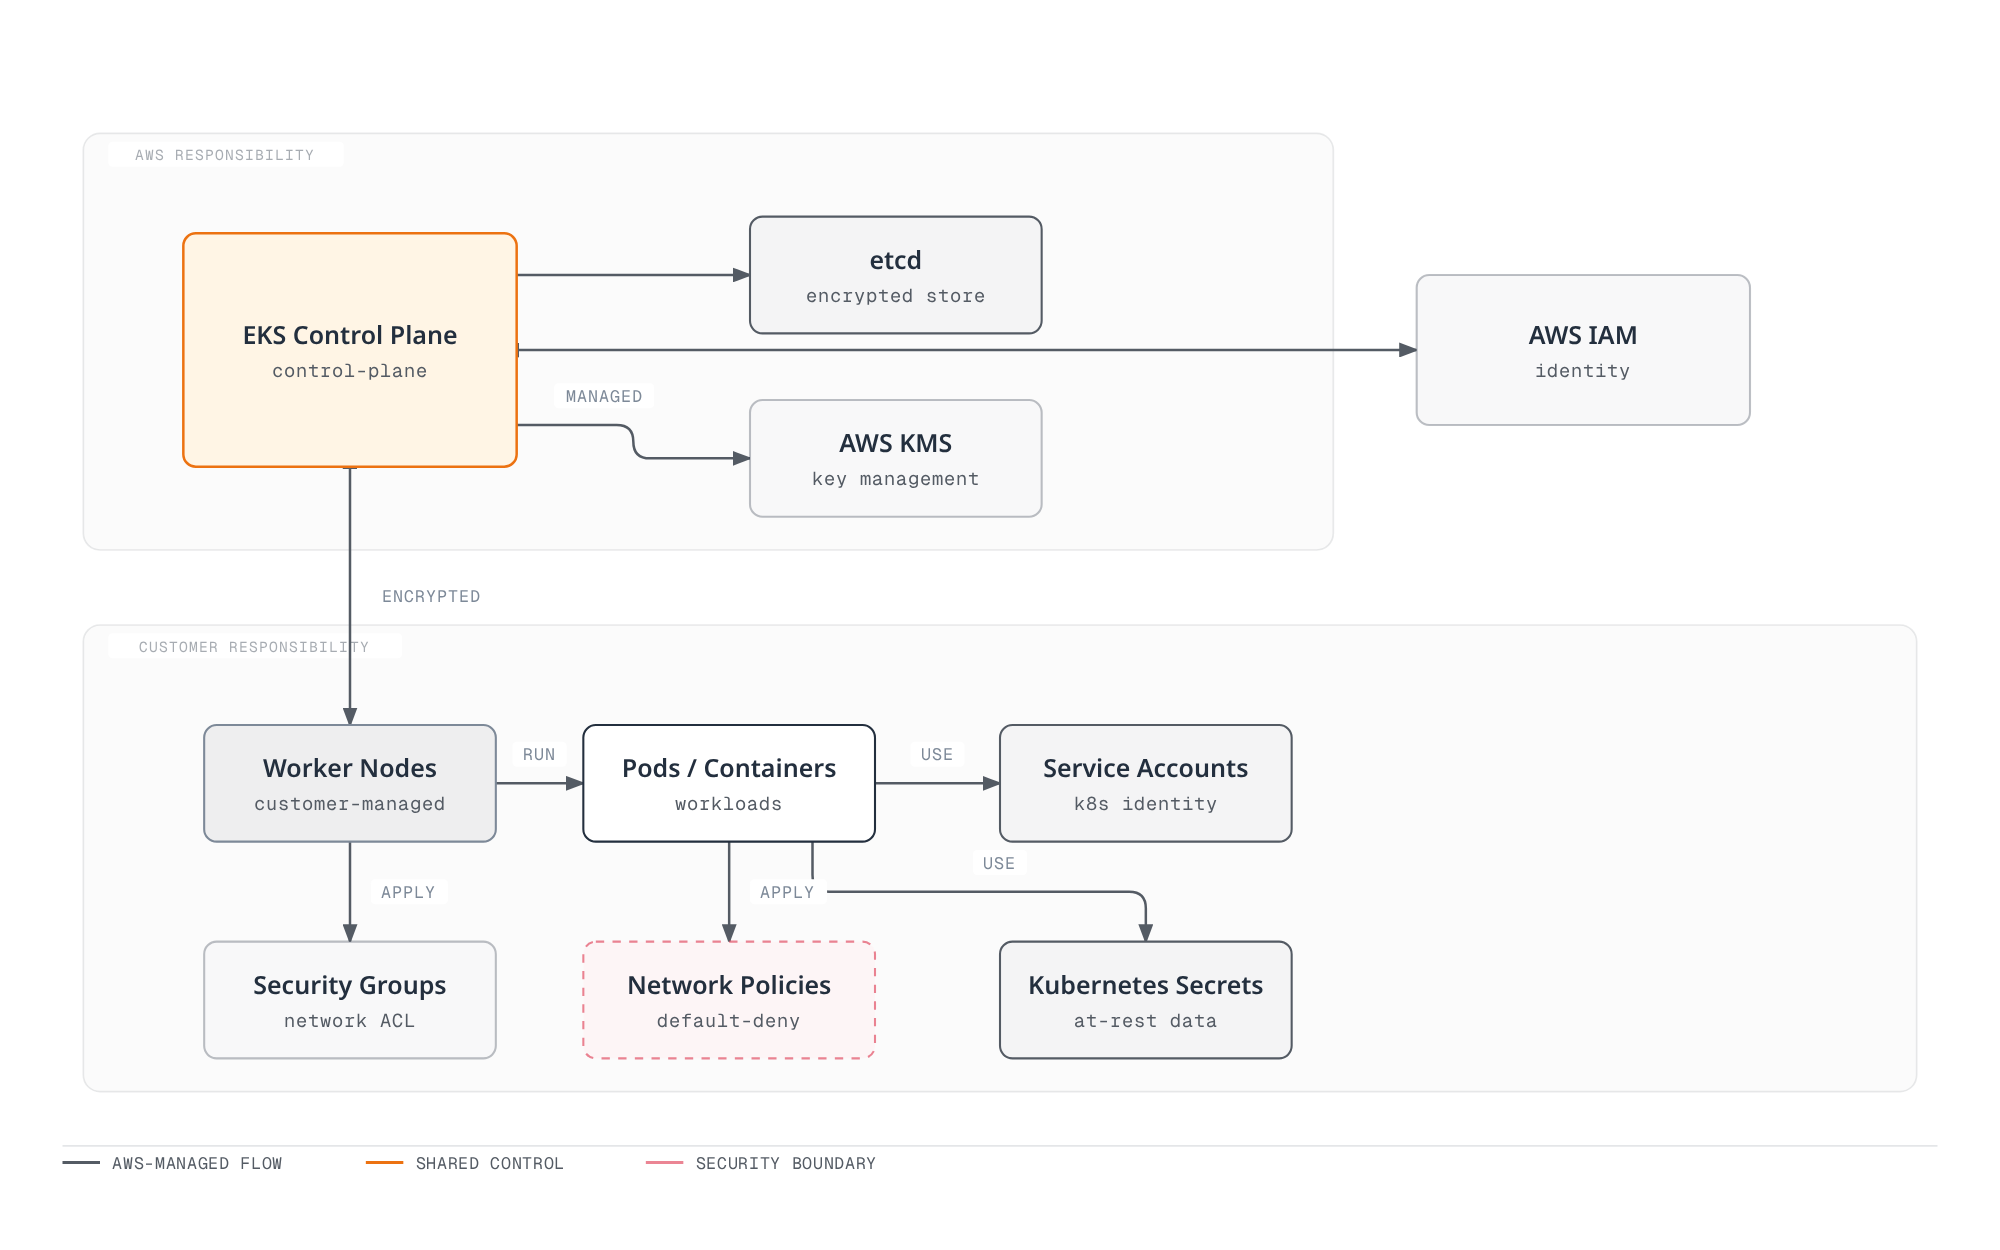This screenshot has height=1250, width=2000.
Task: Click the AWS RESPONSIBILITY group label
Action: click(x=225, y=155)
